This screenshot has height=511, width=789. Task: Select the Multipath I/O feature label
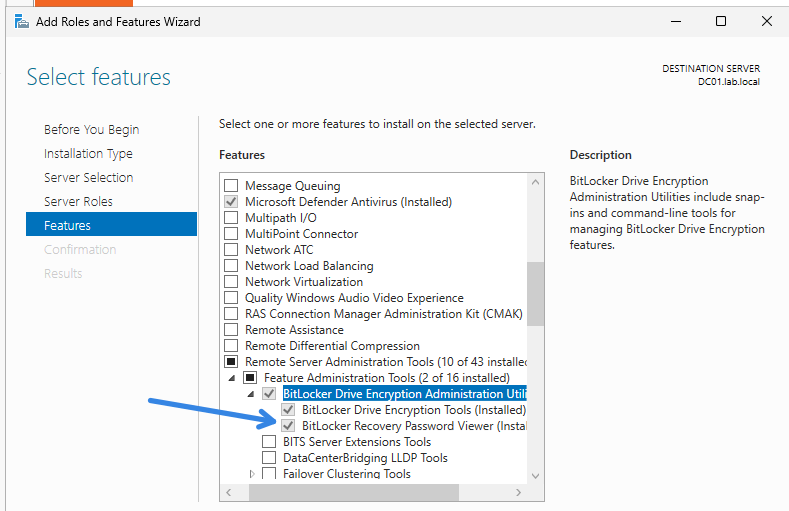coord(280,218)
